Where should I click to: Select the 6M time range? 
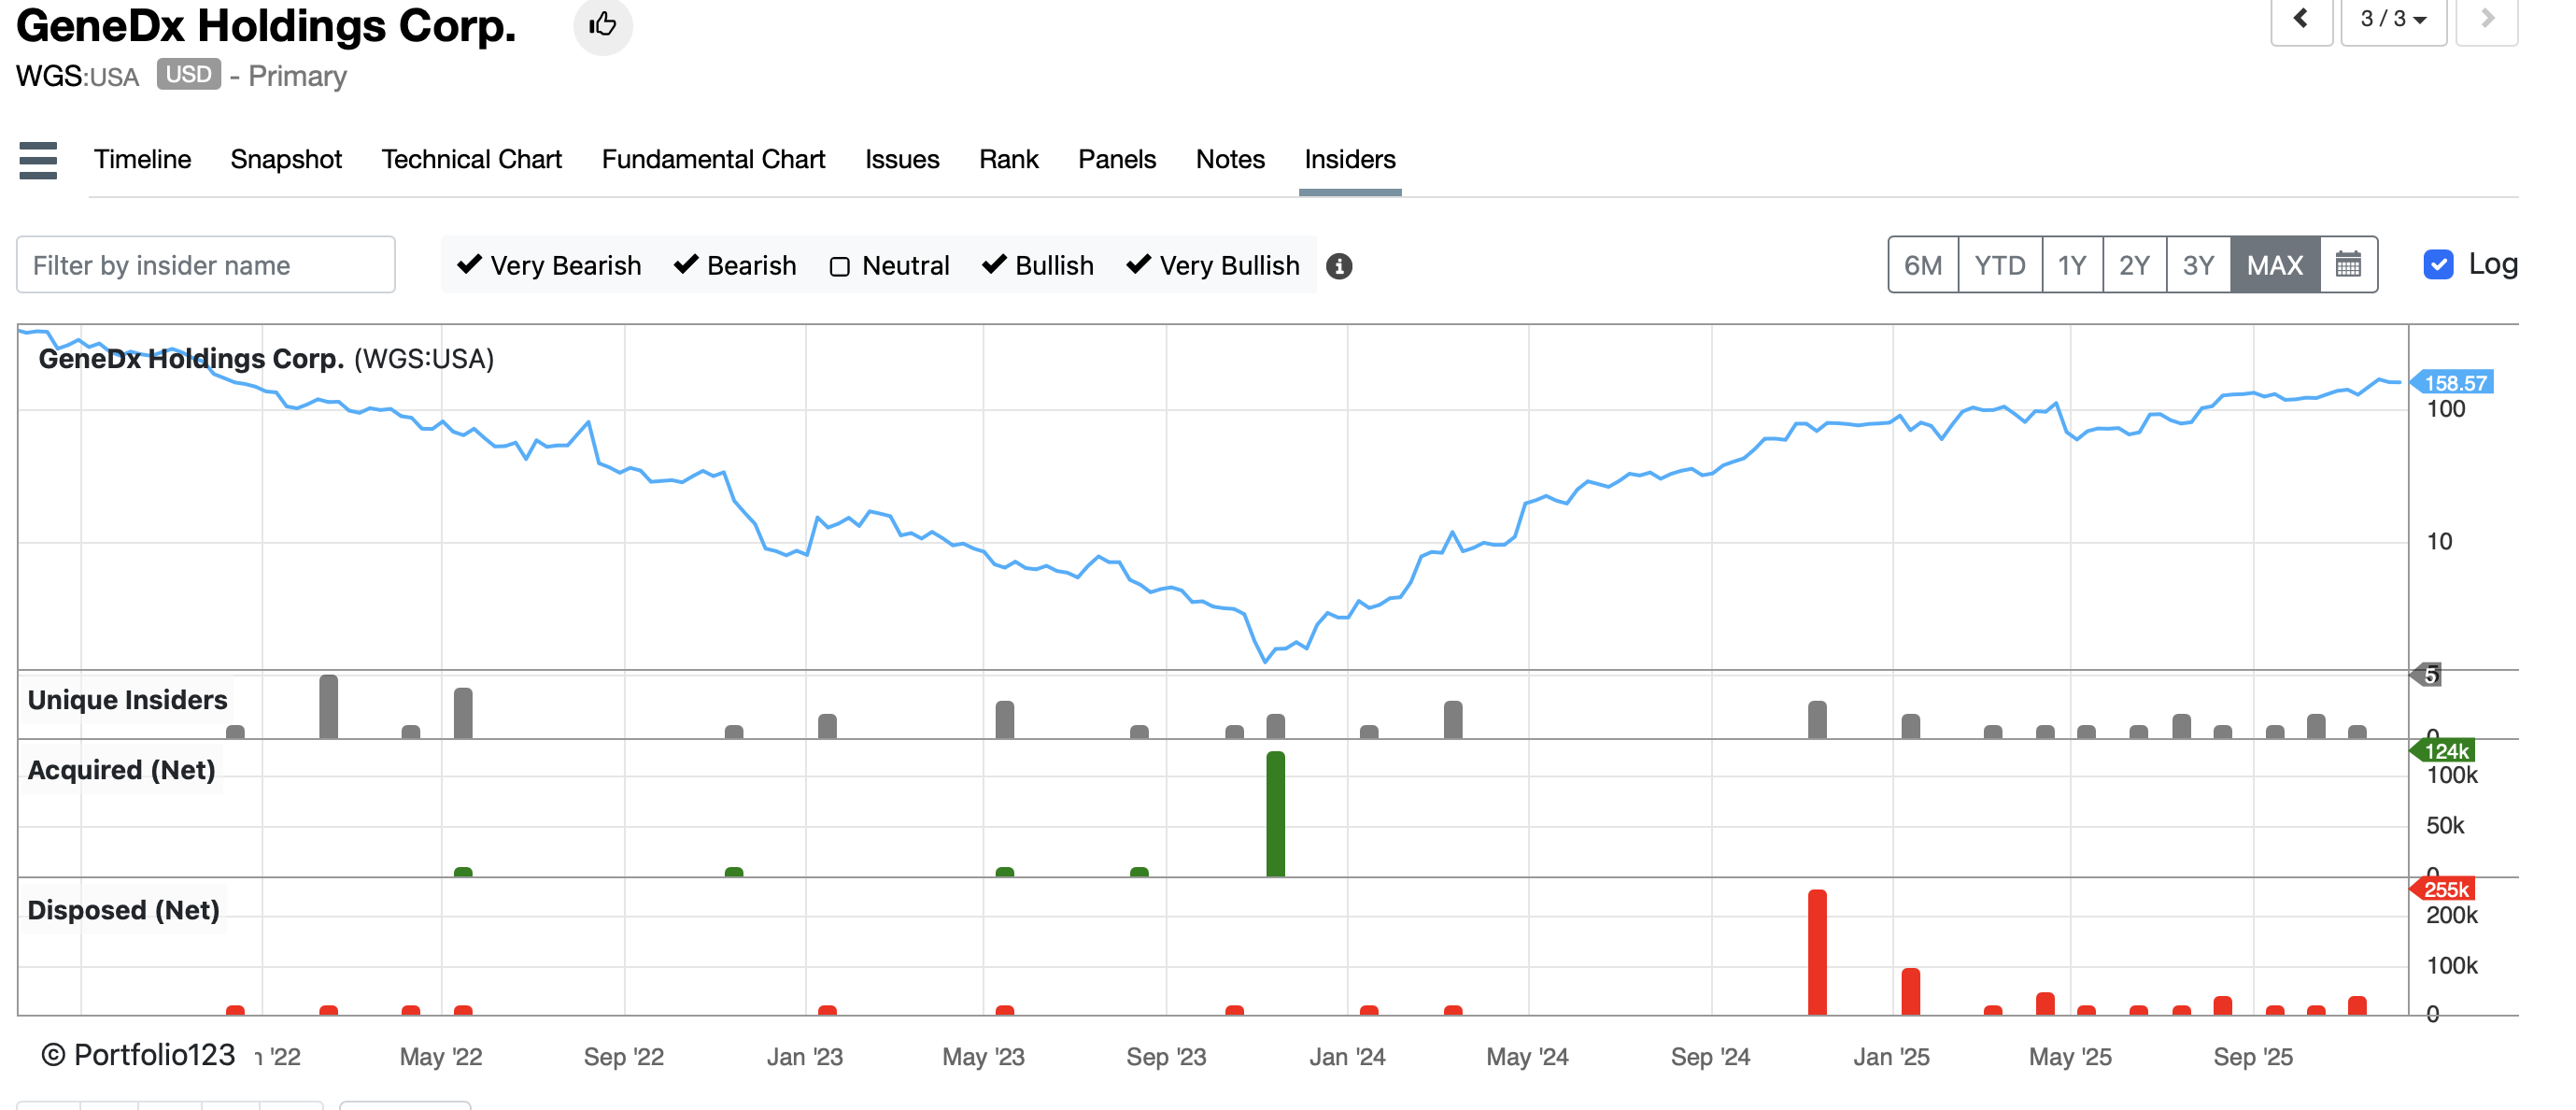(x=1922, y=265)
